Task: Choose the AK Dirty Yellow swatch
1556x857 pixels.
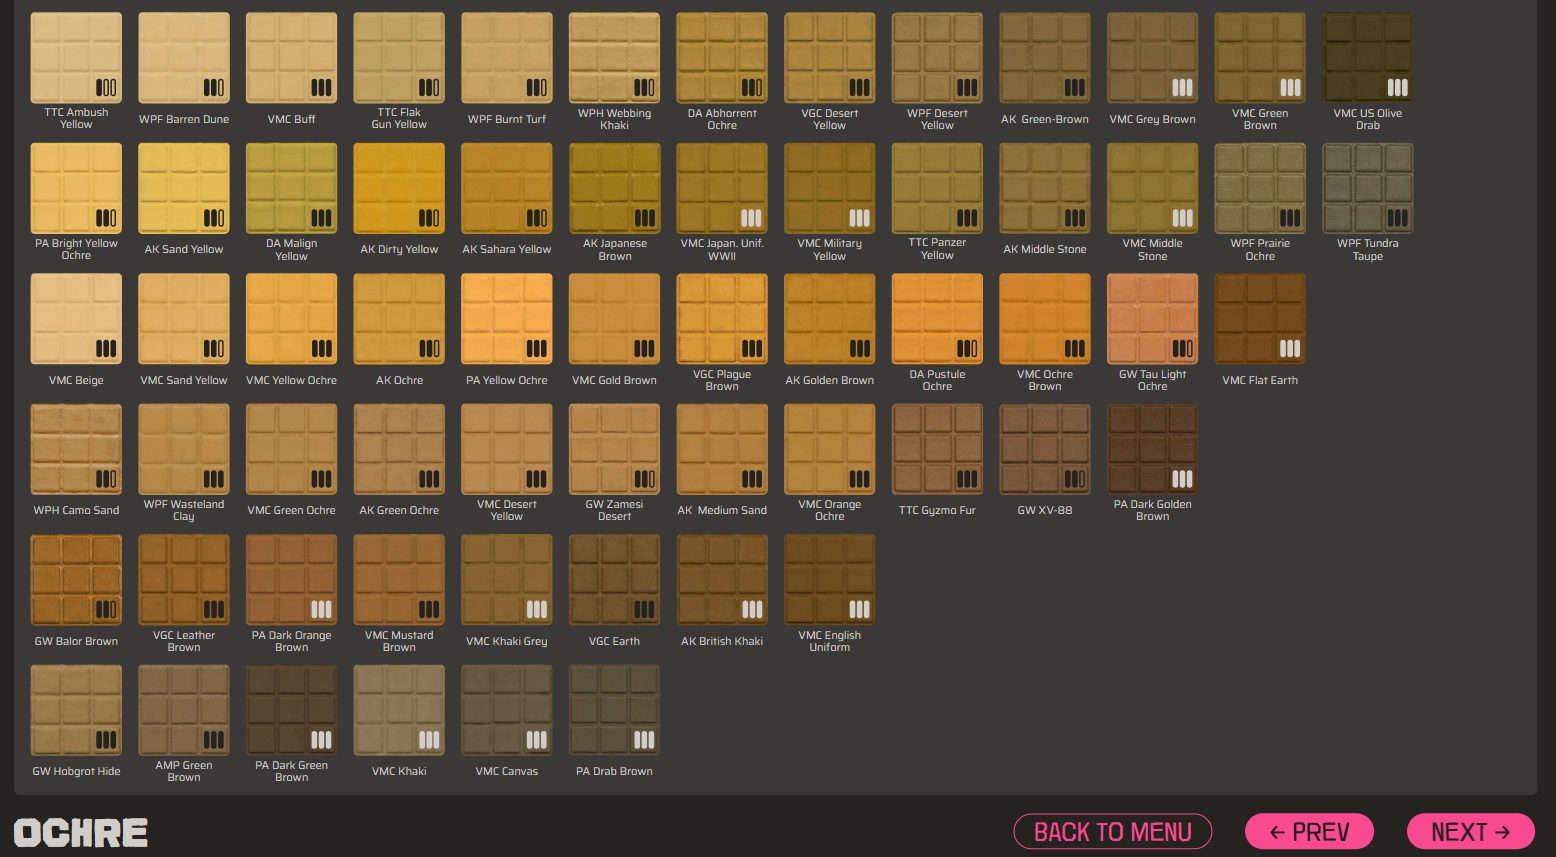Action: pyautogui.click(x=399, y=189)
